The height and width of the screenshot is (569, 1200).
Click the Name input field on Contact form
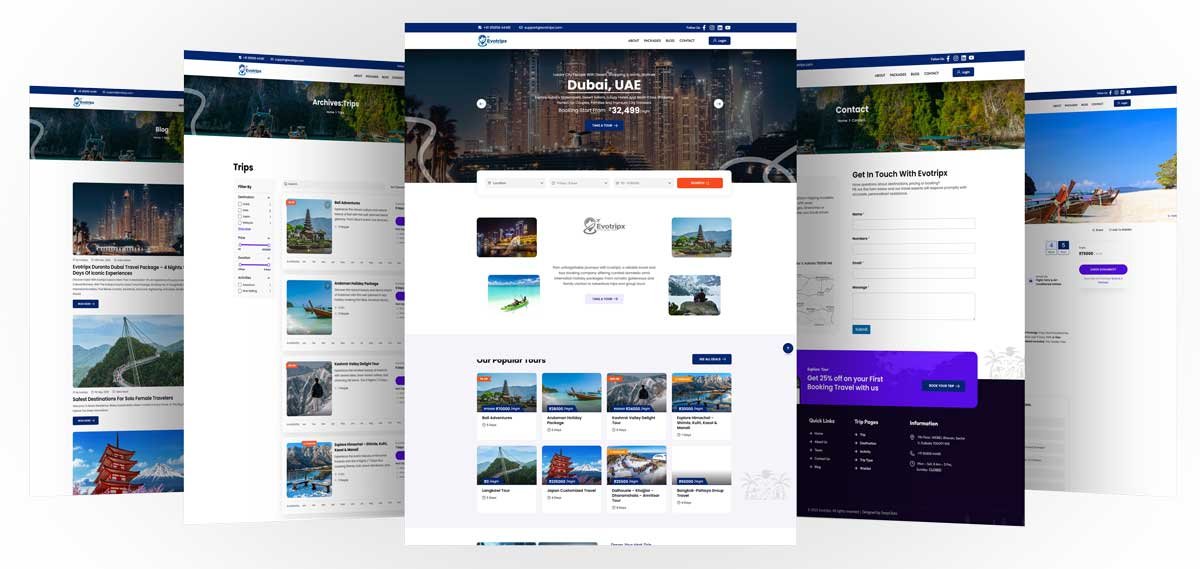(x=913, y=224)
